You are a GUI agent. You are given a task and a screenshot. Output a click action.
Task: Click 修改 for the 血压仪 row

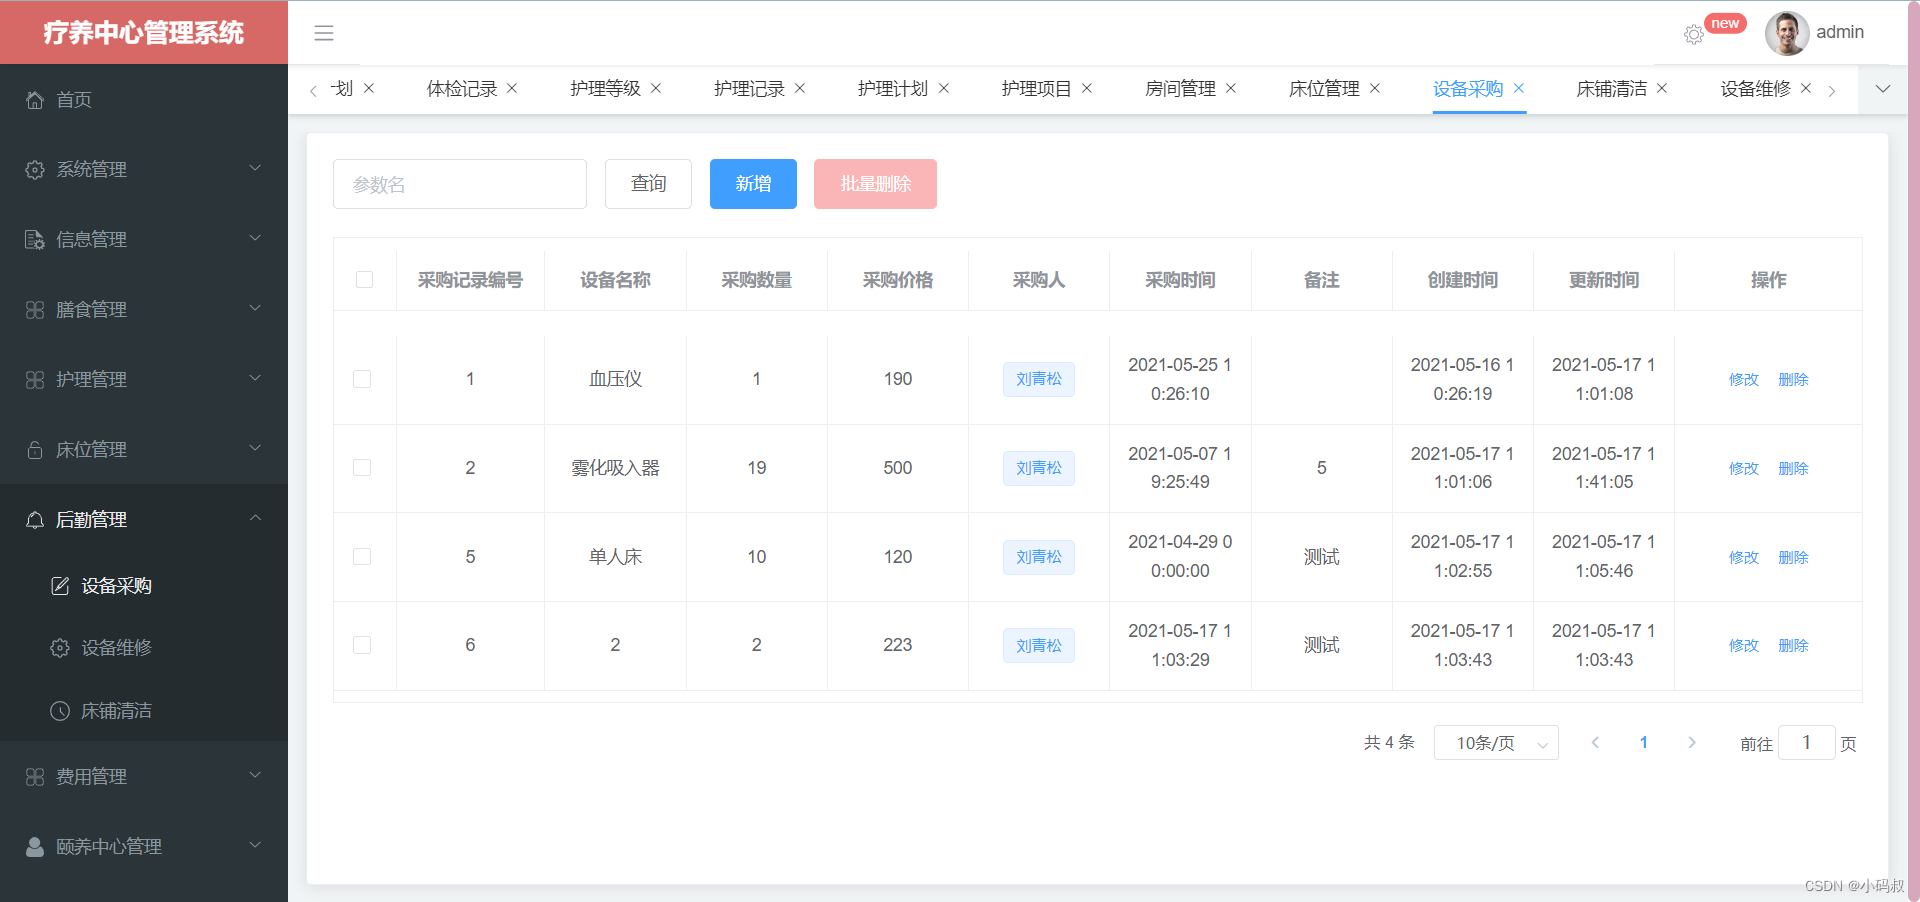point(1744,380)
